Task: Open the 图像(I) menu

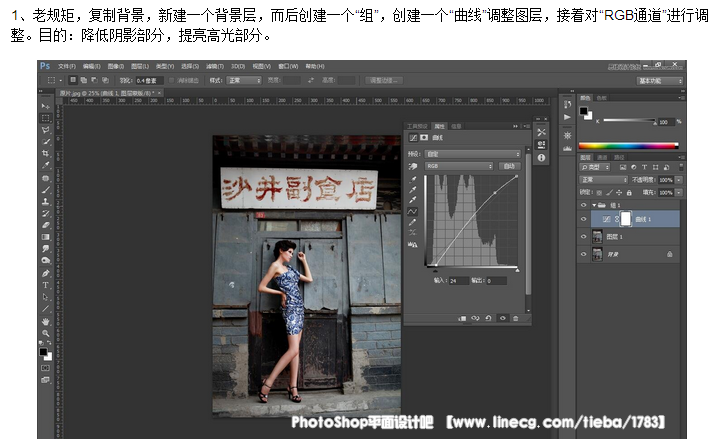Action: 115,67
